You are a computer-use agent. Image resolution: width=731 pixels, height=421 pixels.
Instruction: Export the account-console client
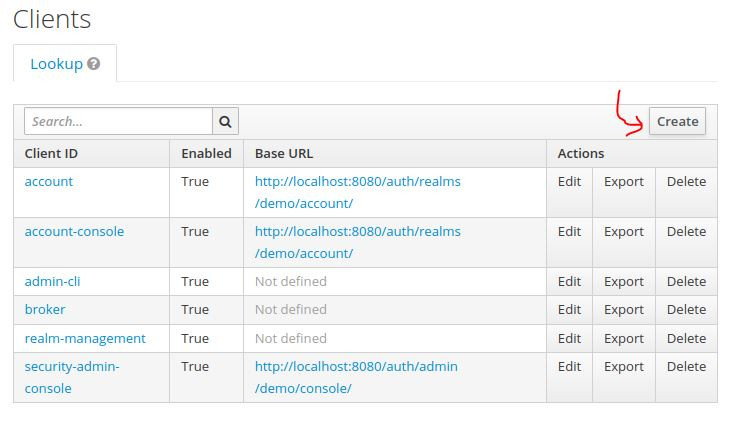(x=624, y=232)
